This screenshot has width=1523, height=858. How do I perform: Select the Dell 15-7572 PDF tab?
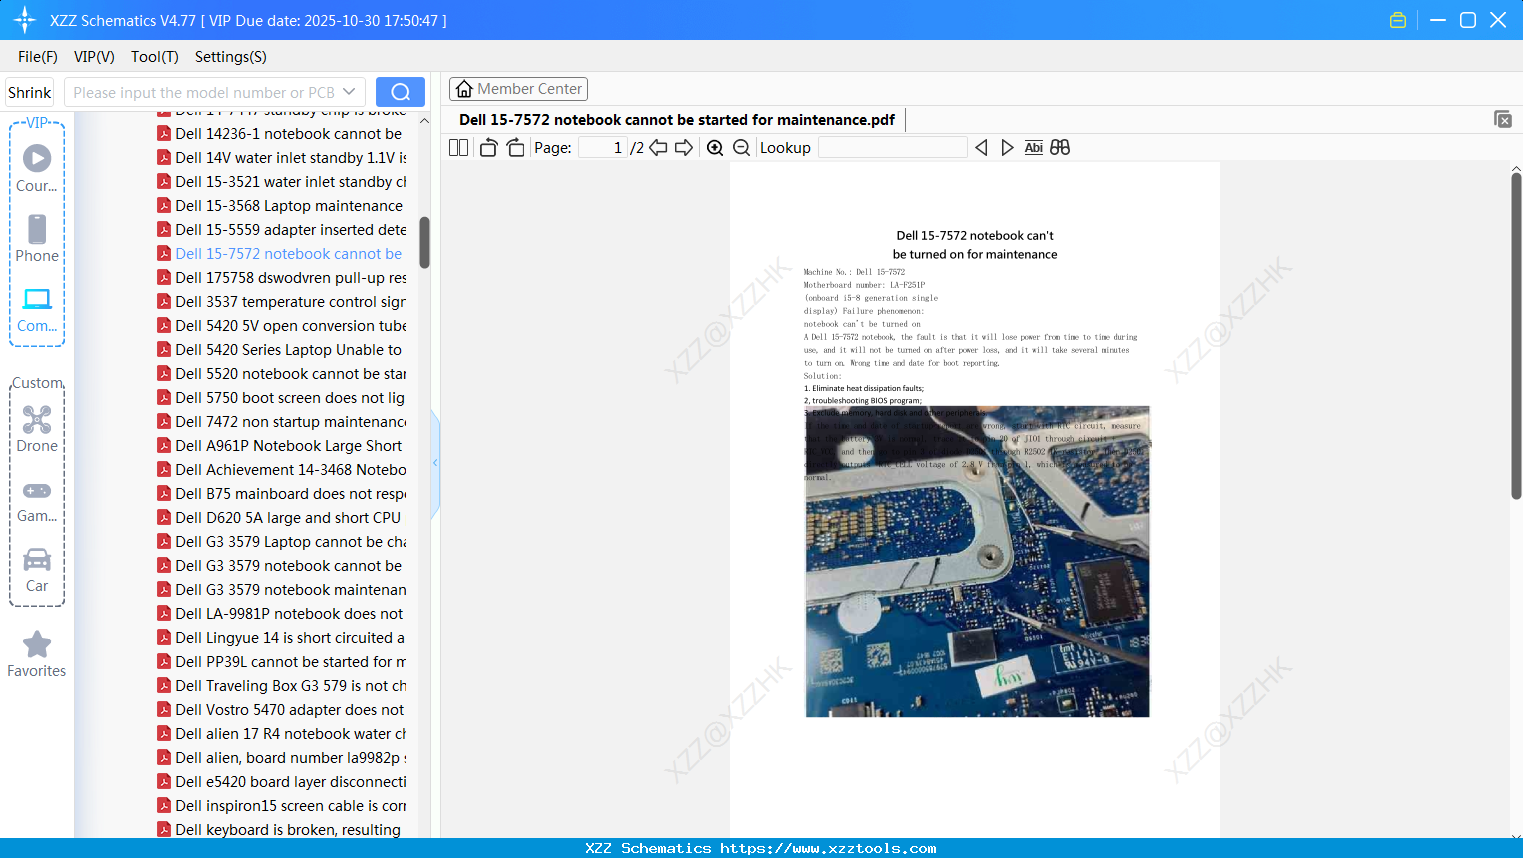tap(677, 120)
